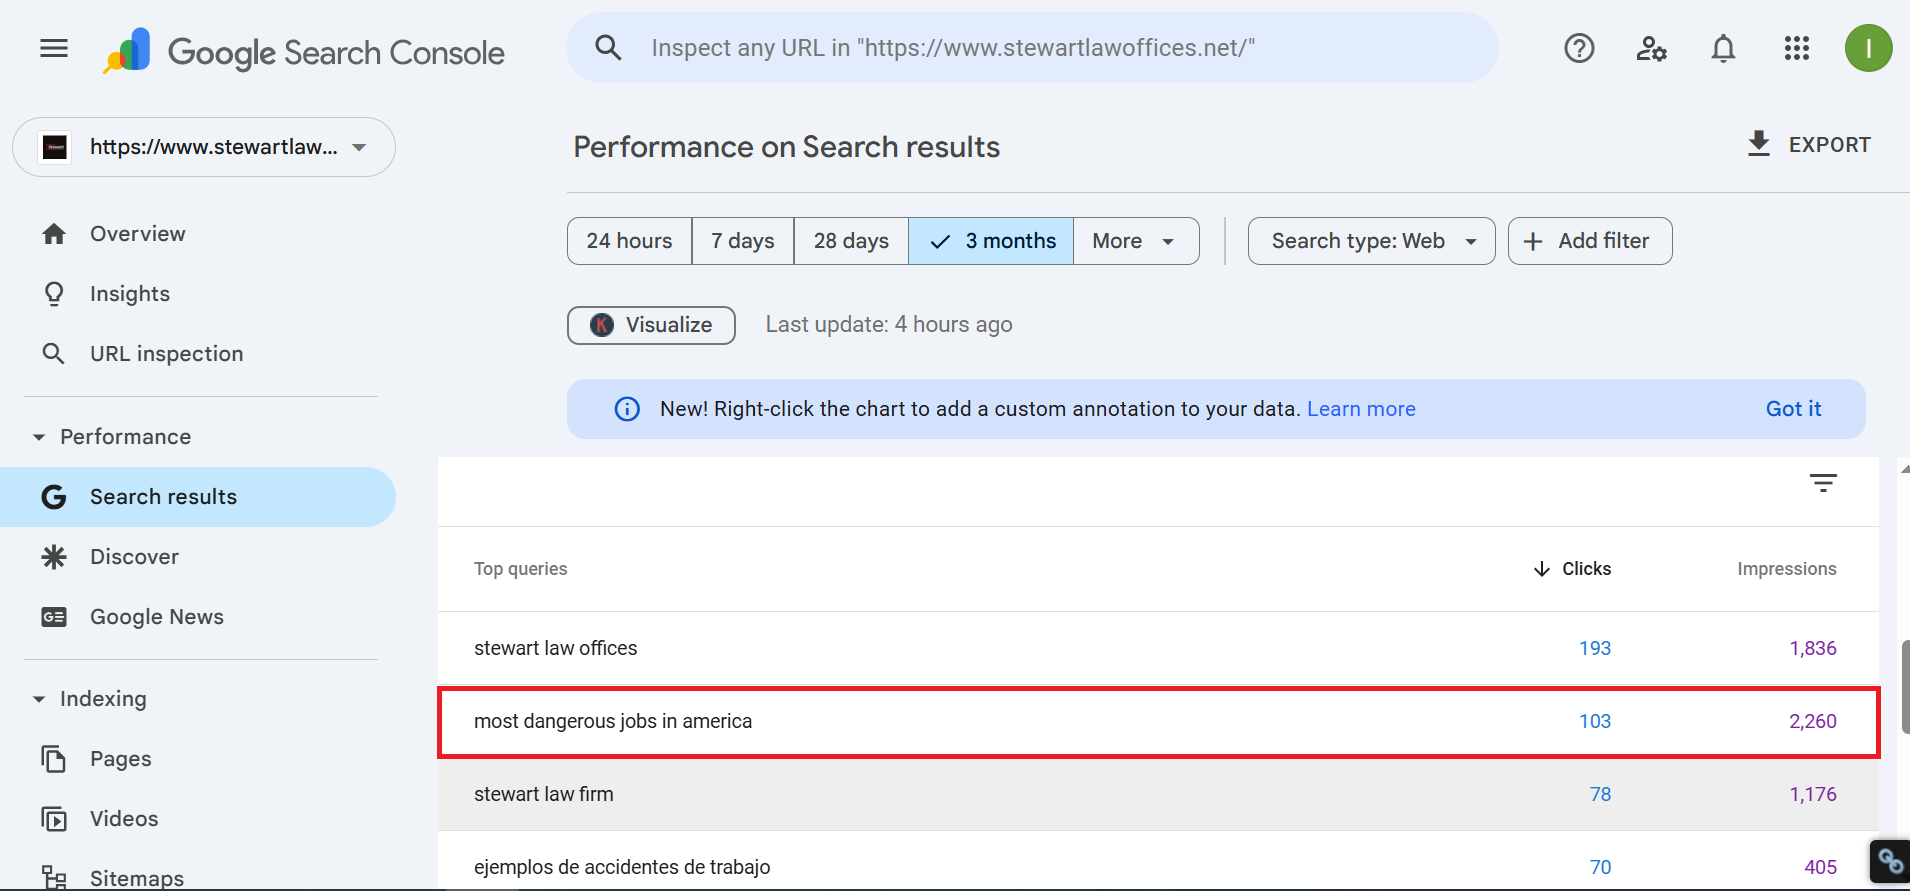The width and height of the screenshot is (1910, 891).
Task: Open the More date range dropdown
Action: [1136, 241]
